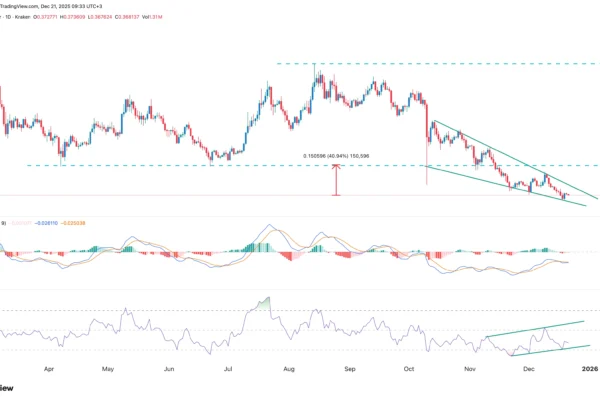Click the red price range measurement arrow

click(x=336, y=180)
